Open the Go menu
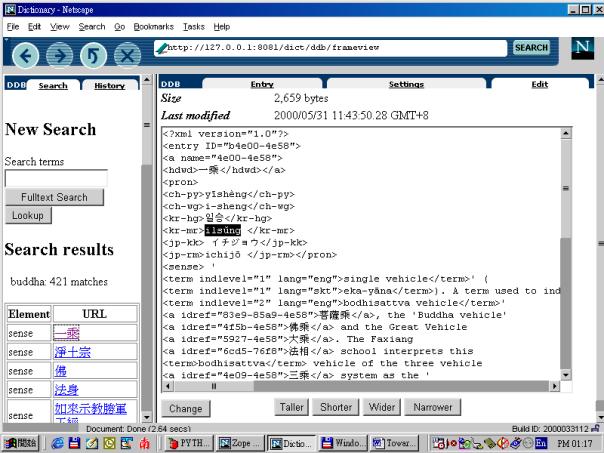 pyautogui.click(x=119, y=27)
